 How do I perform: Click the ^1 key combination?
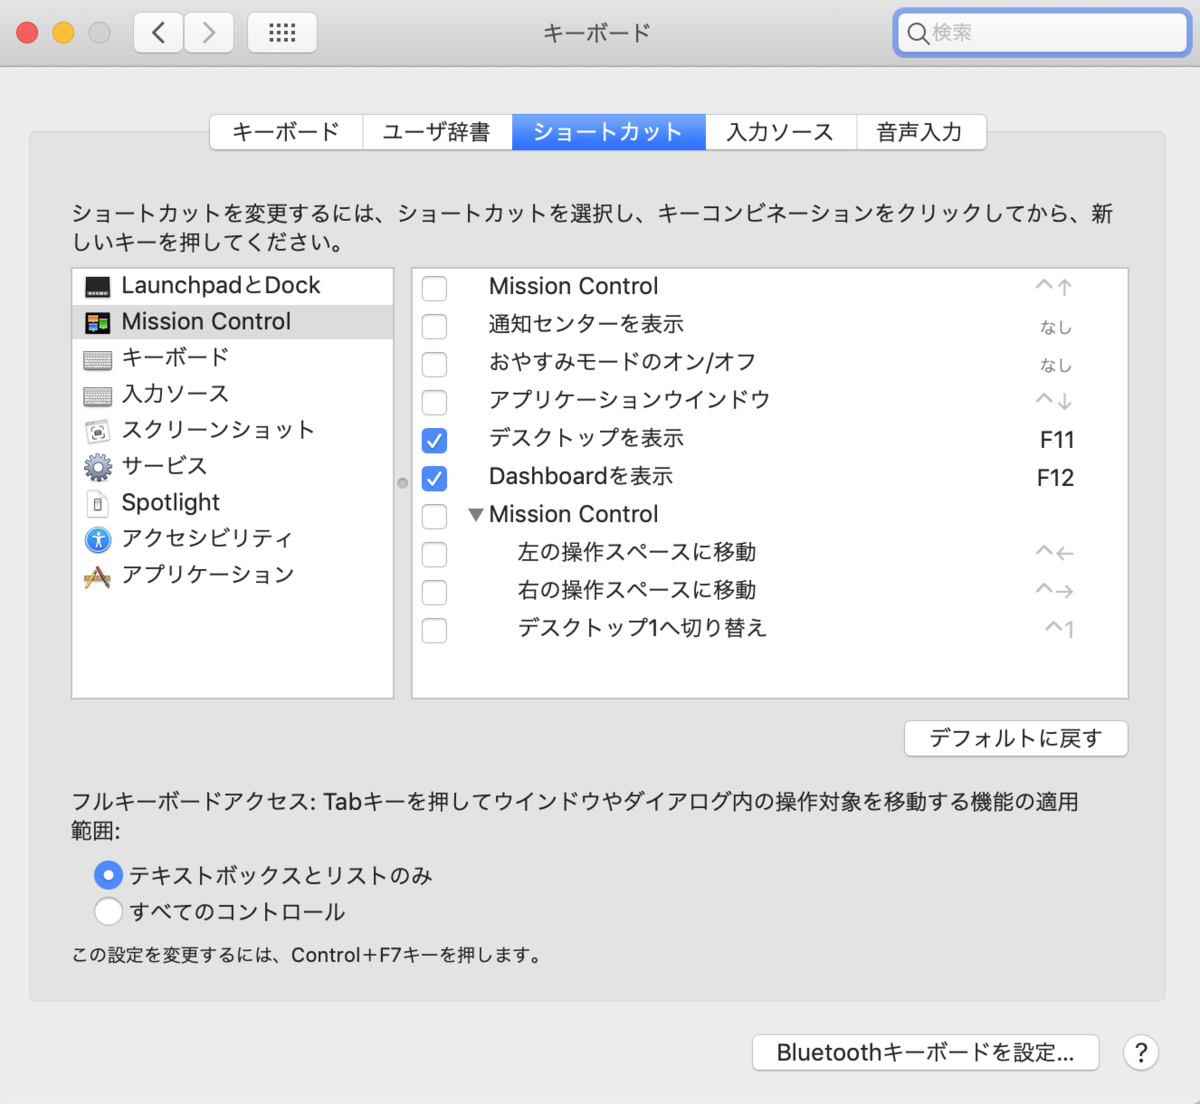coord(1059,629)
